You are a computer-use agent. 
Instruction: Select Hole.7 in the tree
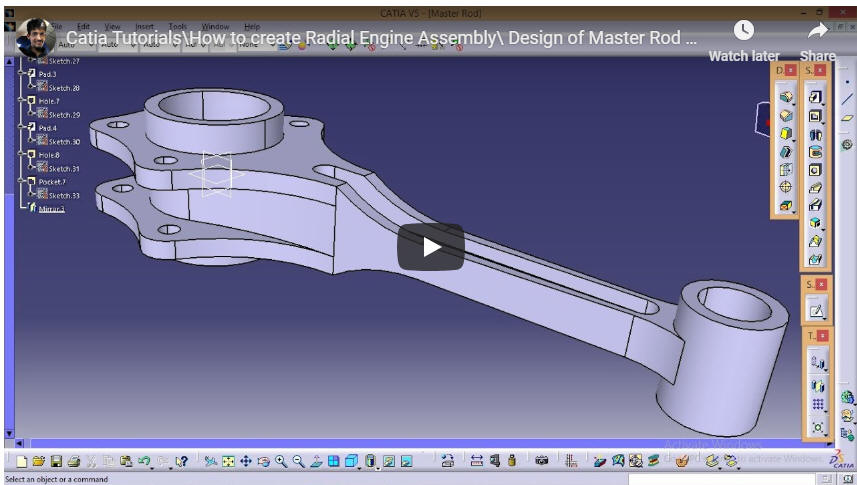[49, 101]
